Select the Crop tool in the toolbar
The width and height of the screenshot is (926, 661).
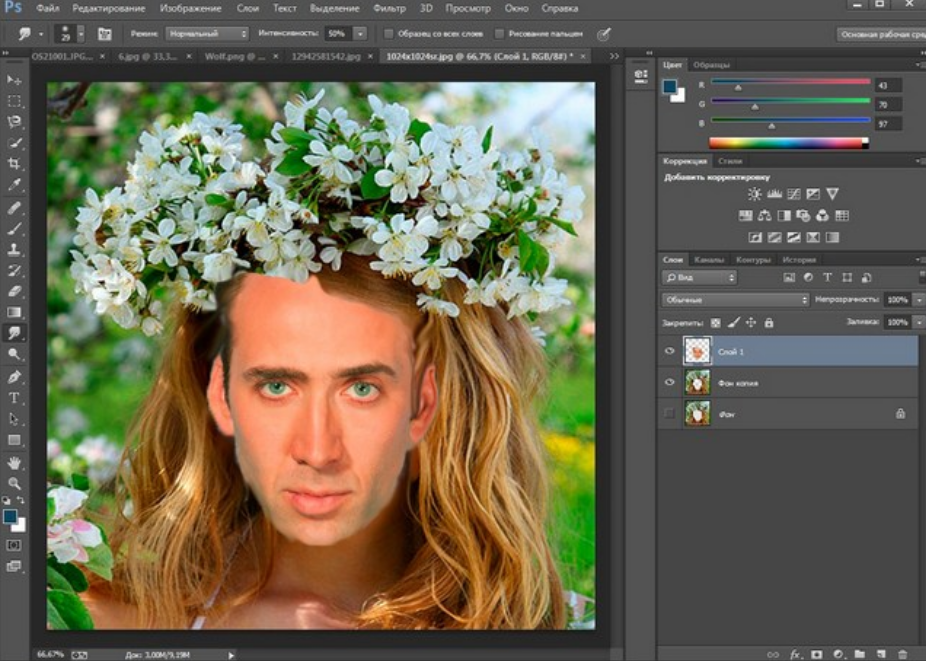[14, 164]
